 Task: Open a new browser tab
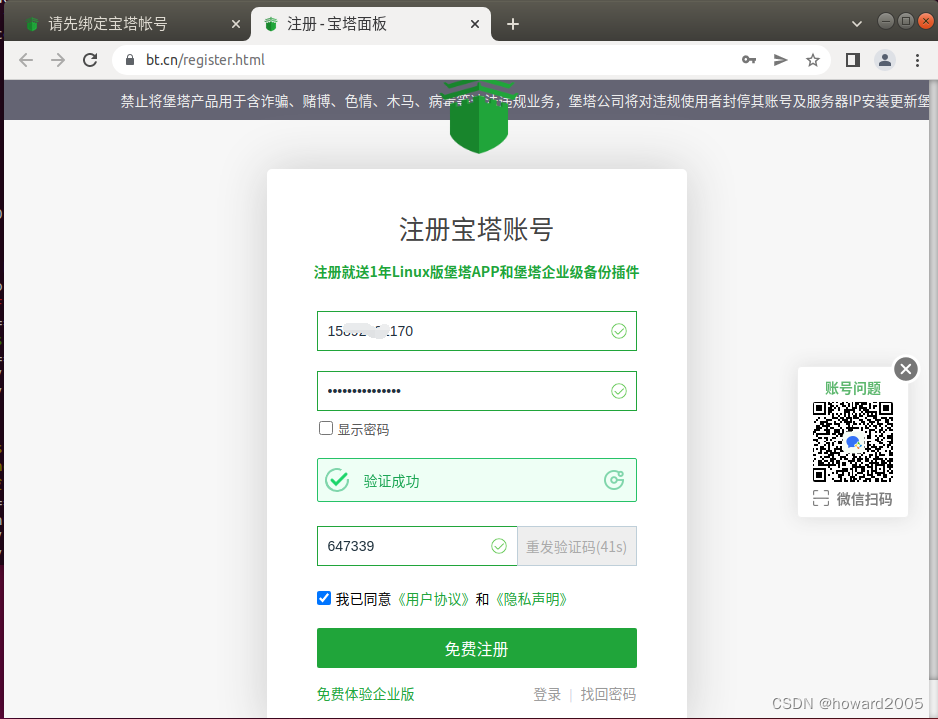pos(513,24)
